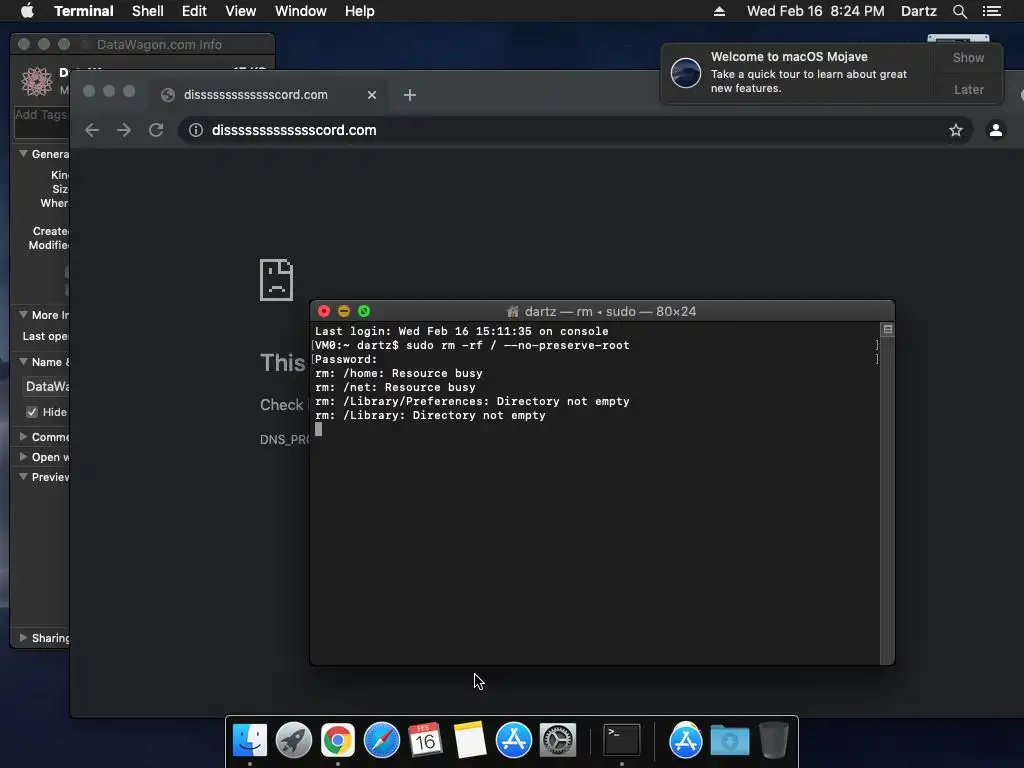Image resolution: width=1024 pixels, height=768 pixels.
Task: Click the Add Tags field in Info window
Action: 42,121
